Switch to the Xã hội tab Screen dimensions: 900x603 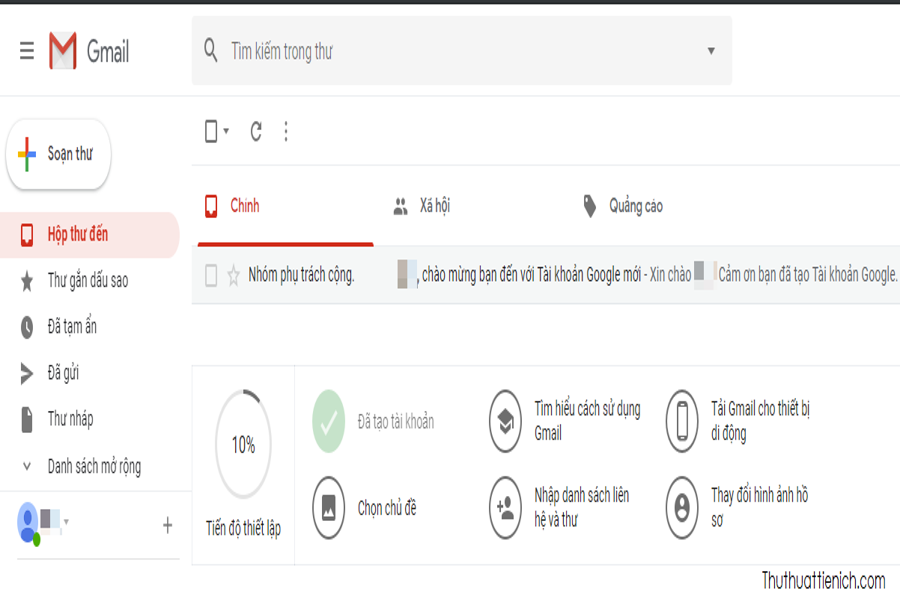point(422,206)
